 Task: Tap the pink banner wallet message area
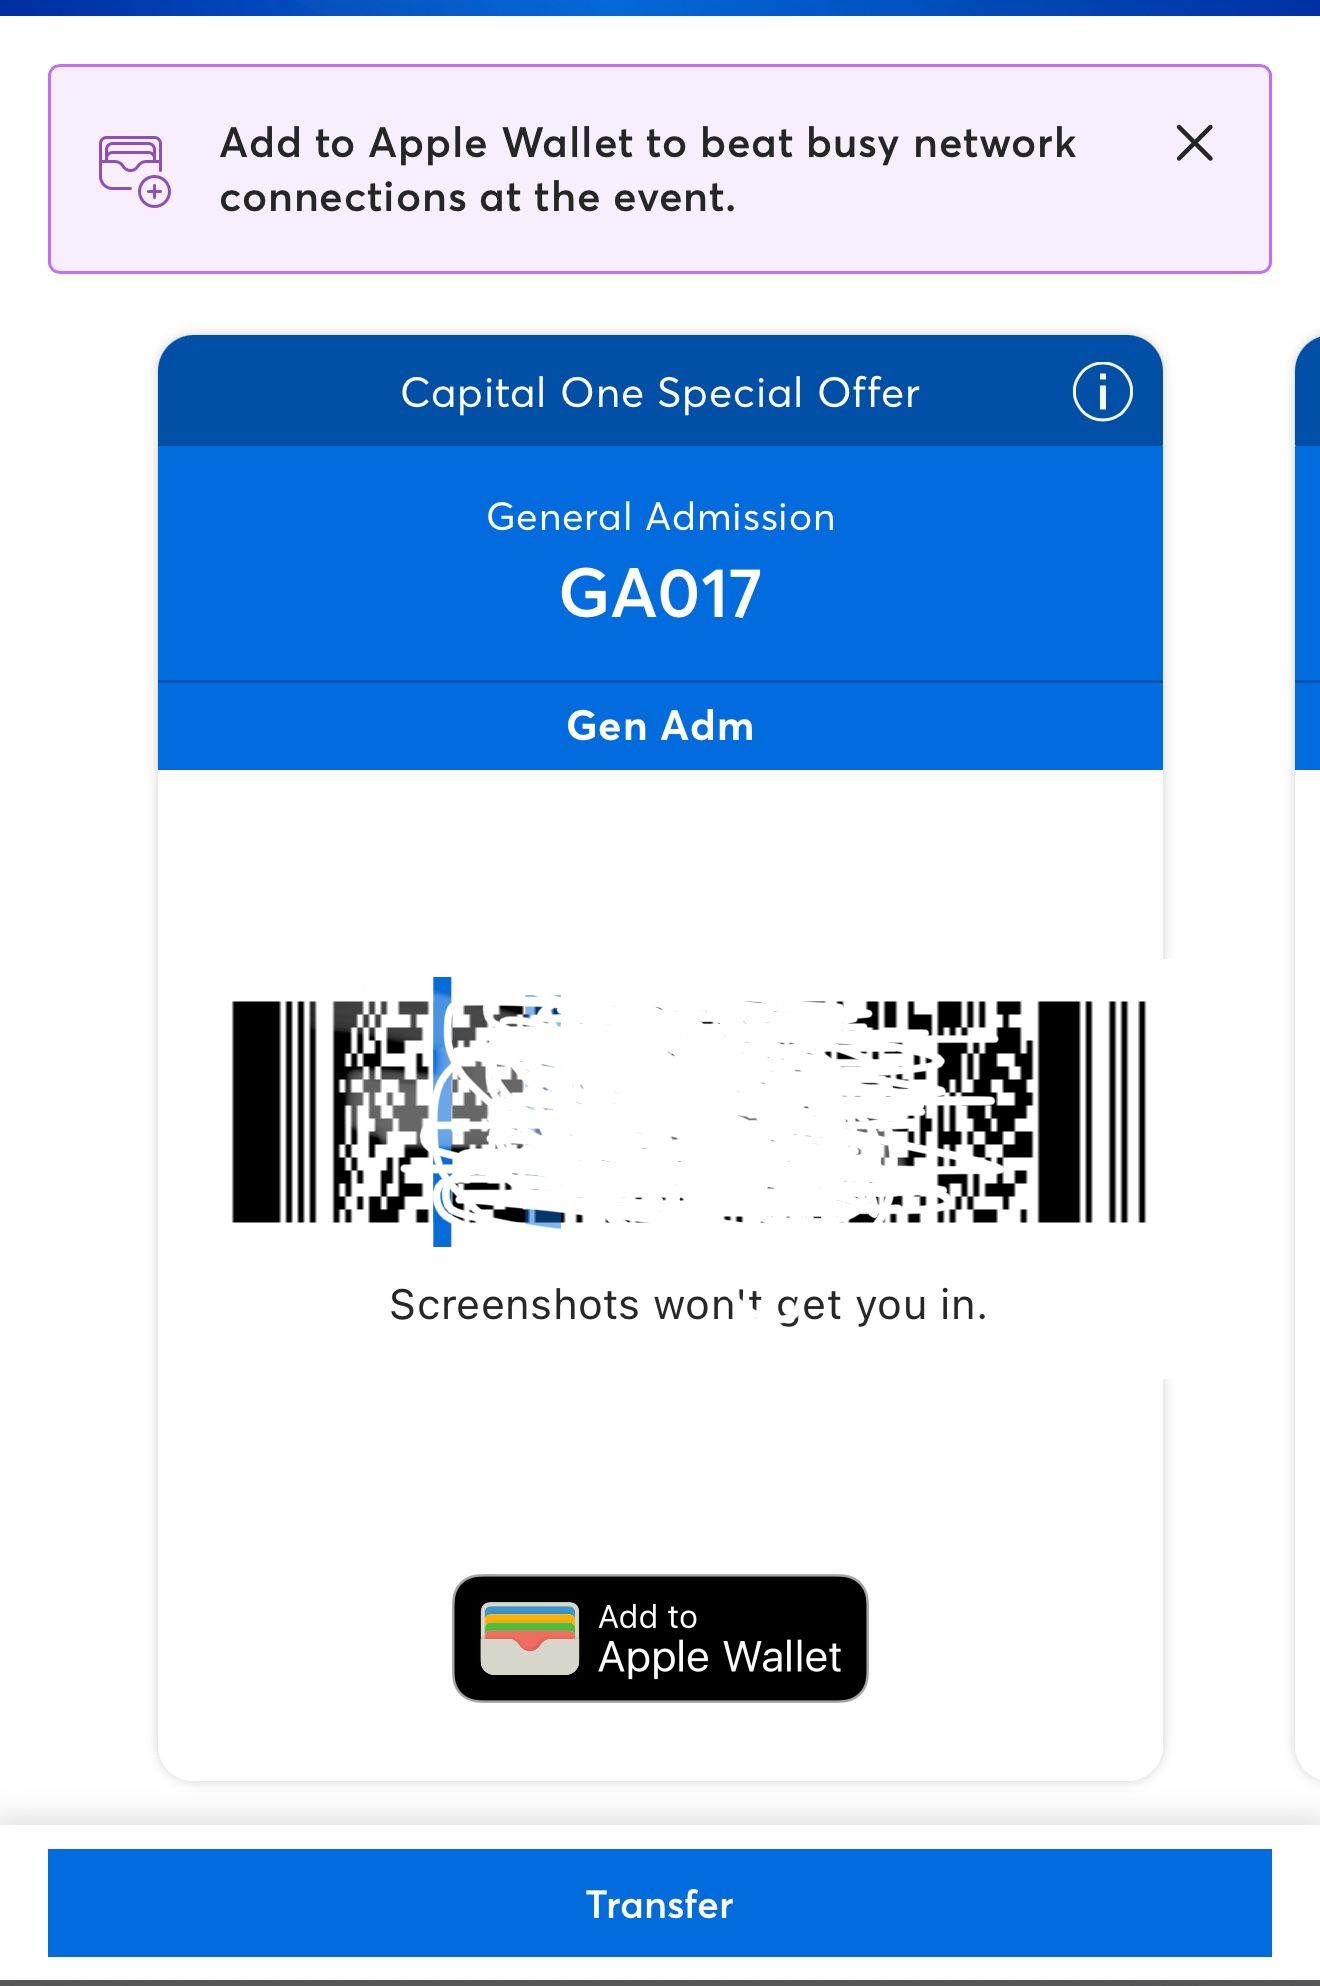660,169
